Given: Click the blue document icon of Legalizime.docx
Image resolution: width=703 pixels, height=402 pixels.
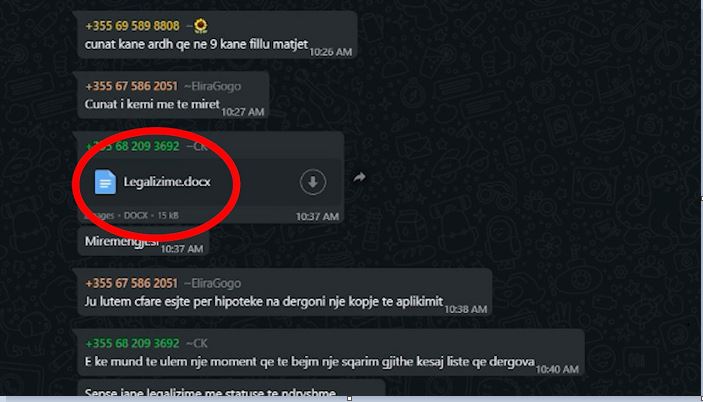Looking at the screenshot, I should click(105, 182).
